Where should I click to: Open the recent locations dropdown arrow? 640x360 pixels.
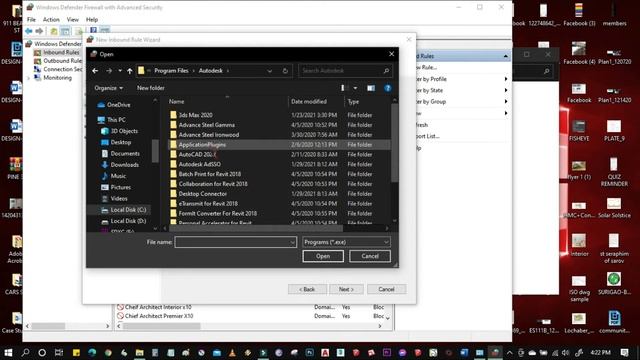tap(120, 71)
